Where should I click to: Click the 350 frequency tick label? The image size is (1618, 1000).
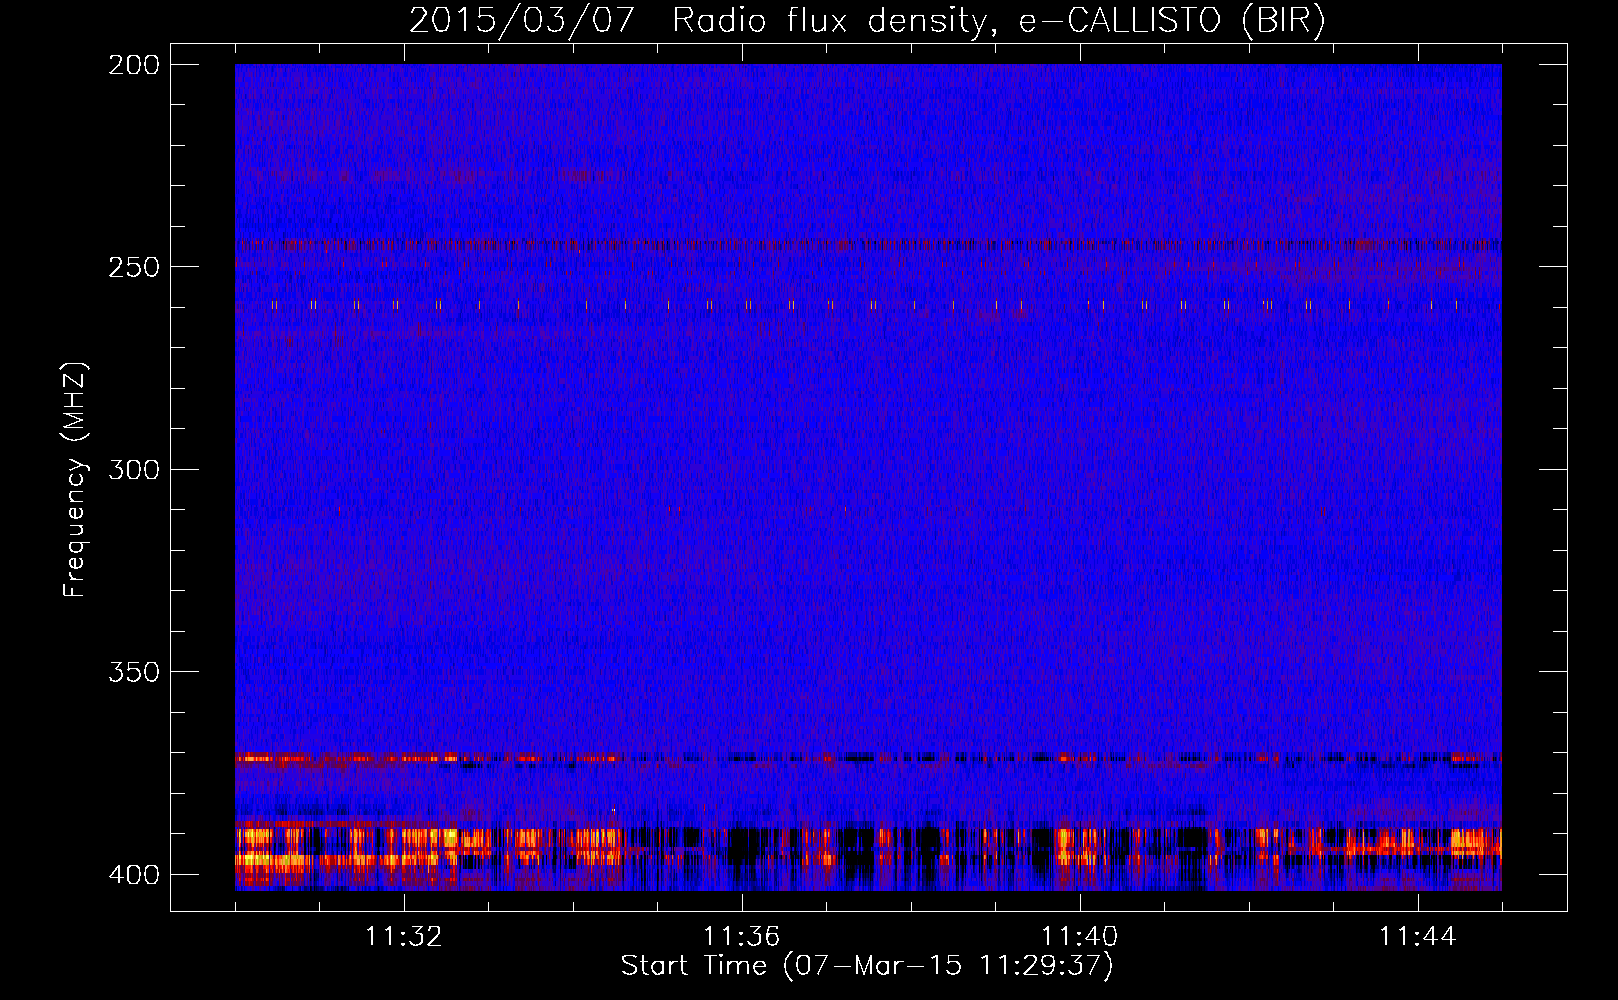click(x=133, y=672)
